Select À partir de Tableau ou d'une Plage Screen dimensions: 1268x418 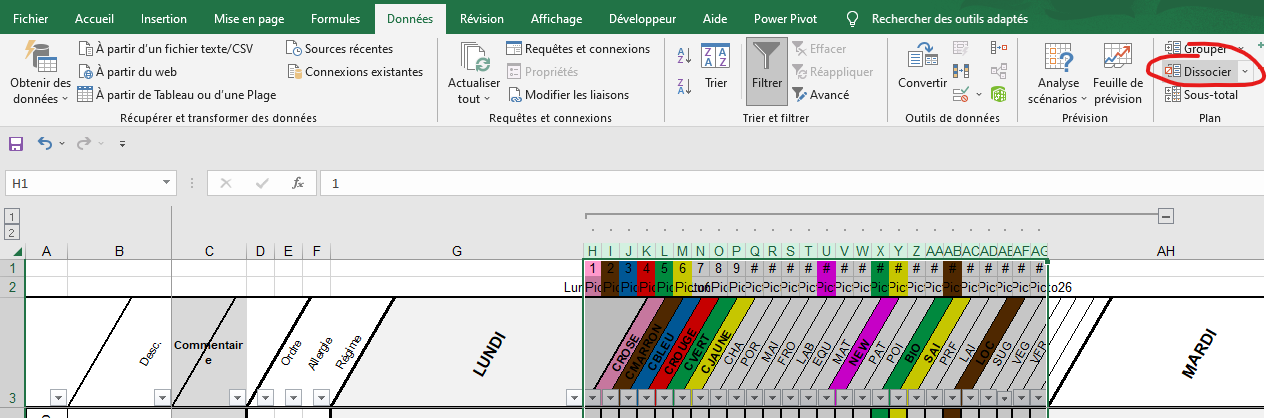click(x=177, y=95)
